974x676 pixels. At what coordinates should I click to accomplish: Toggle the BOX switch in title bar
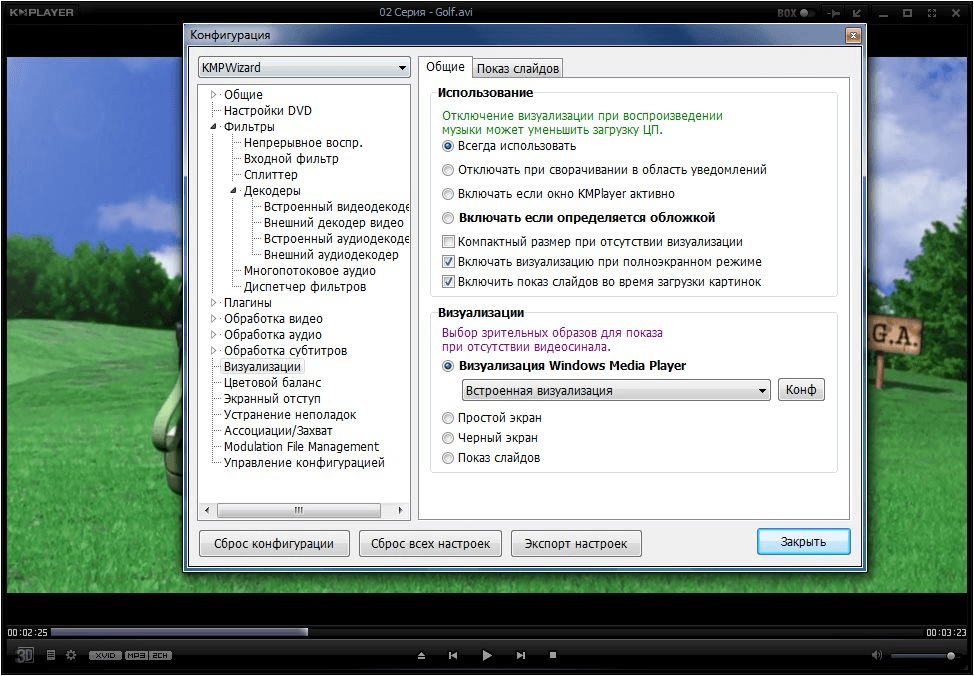(807, 12)
